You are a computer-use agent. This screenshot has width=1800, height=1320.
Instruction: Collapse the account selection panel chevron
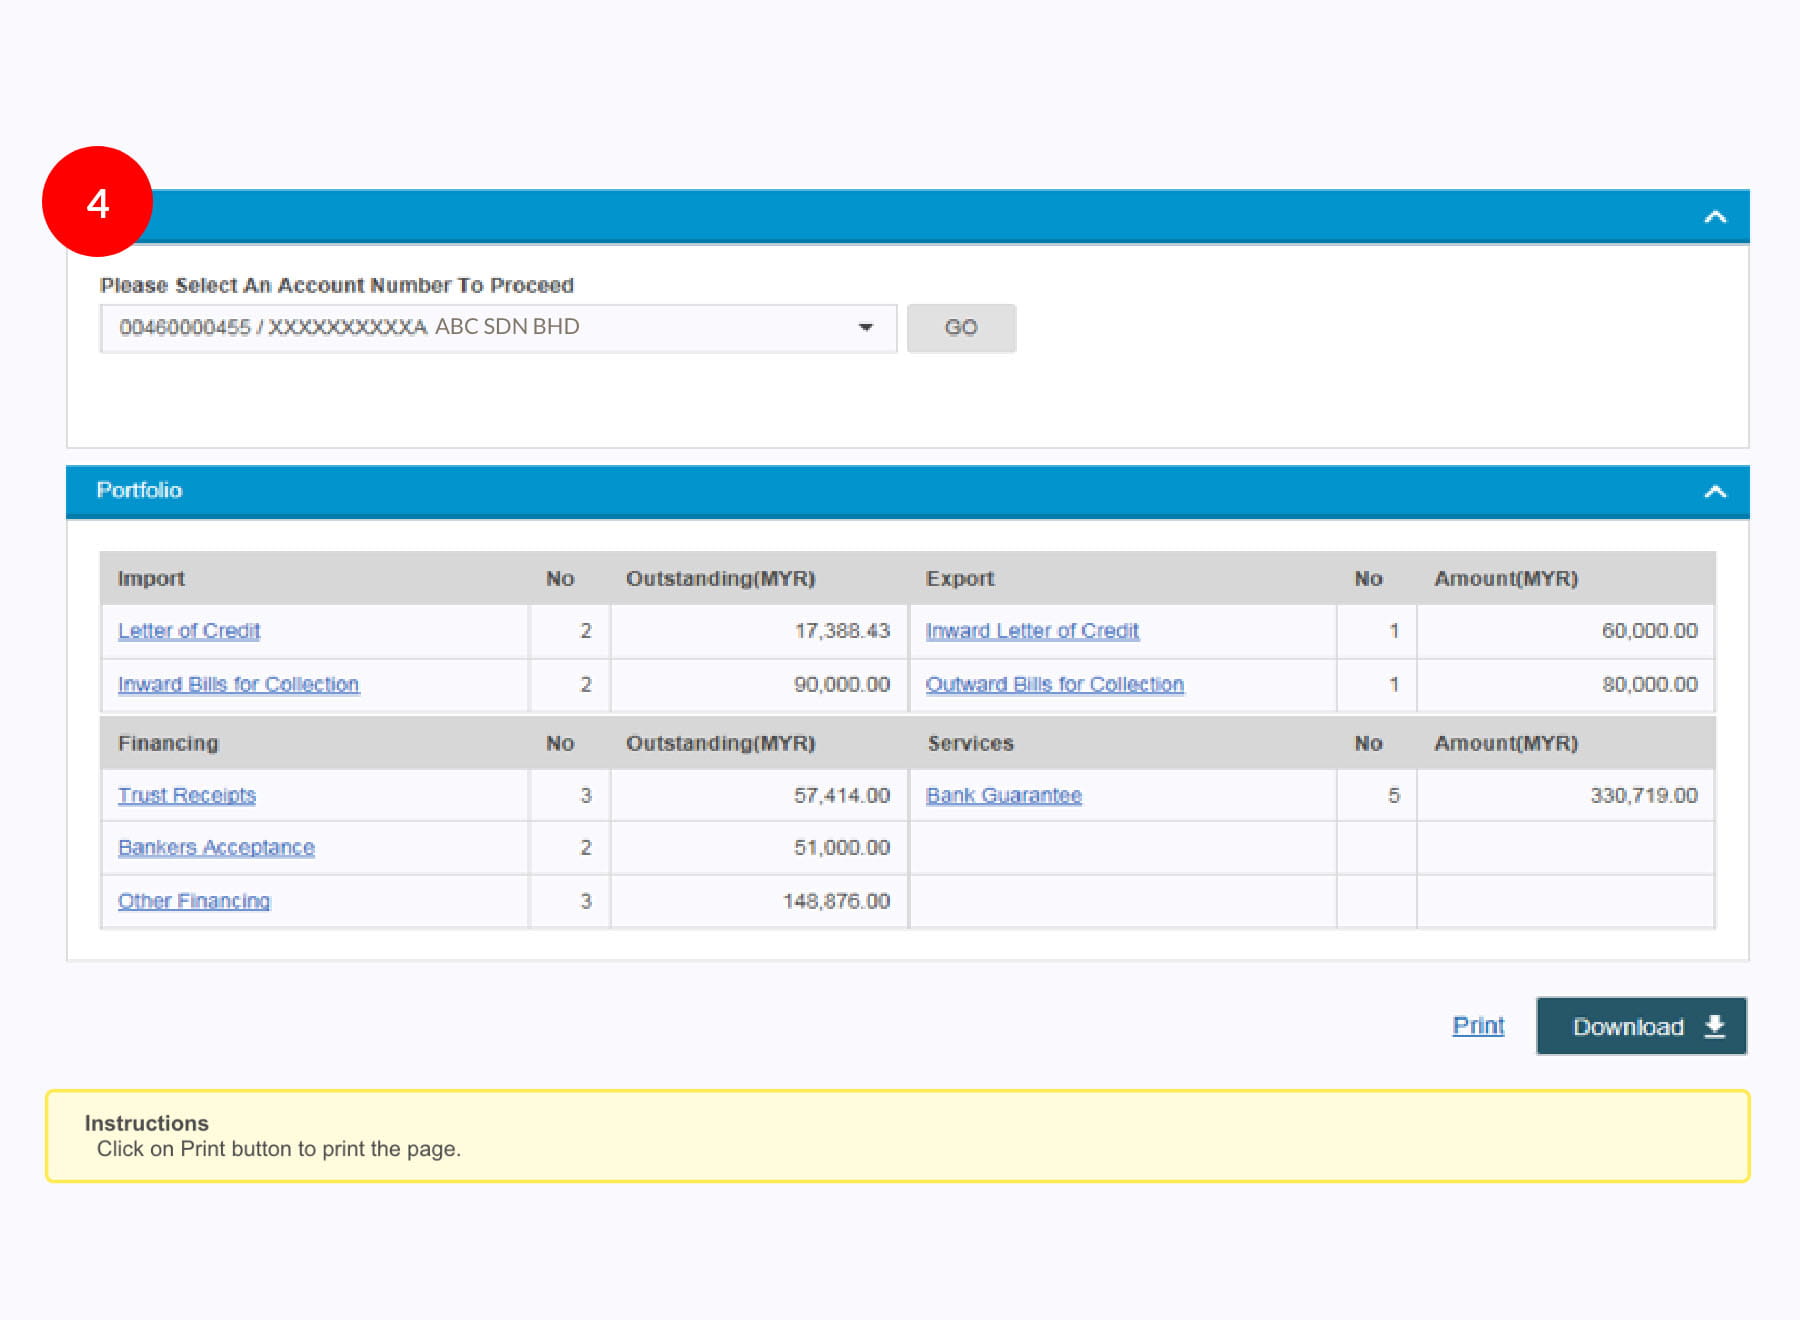click(1715, 217)
